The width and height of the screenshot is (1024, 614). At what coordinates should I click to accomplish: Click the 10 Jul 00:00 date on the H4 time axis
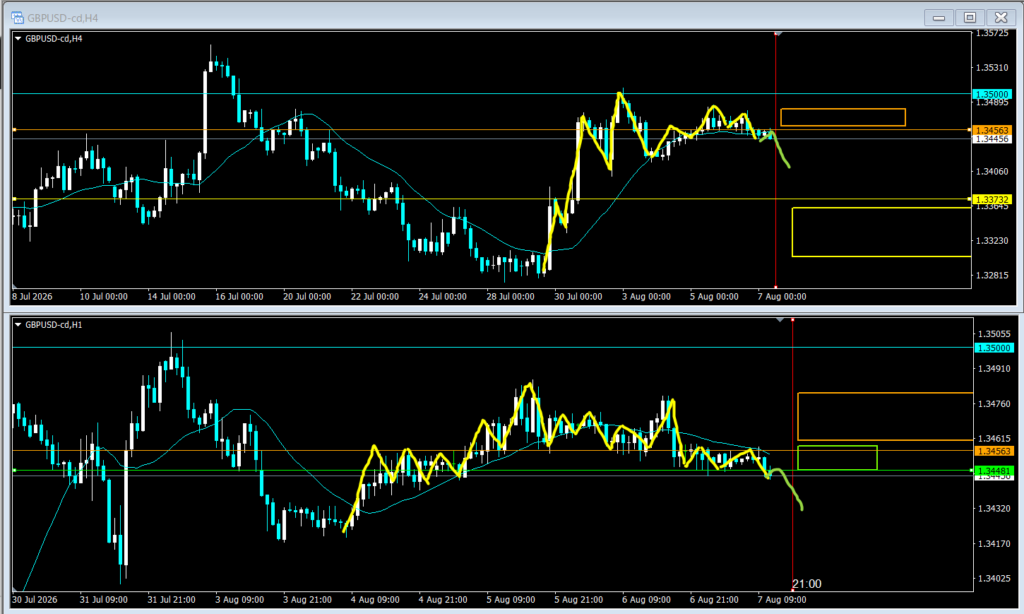pos(104,297)
